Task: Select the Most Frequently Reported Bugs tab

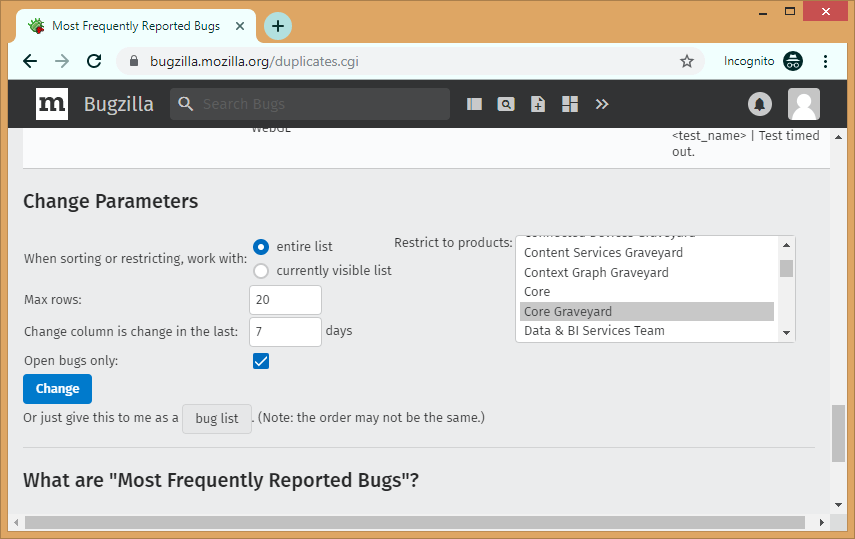Action: (x=136, y=26)
